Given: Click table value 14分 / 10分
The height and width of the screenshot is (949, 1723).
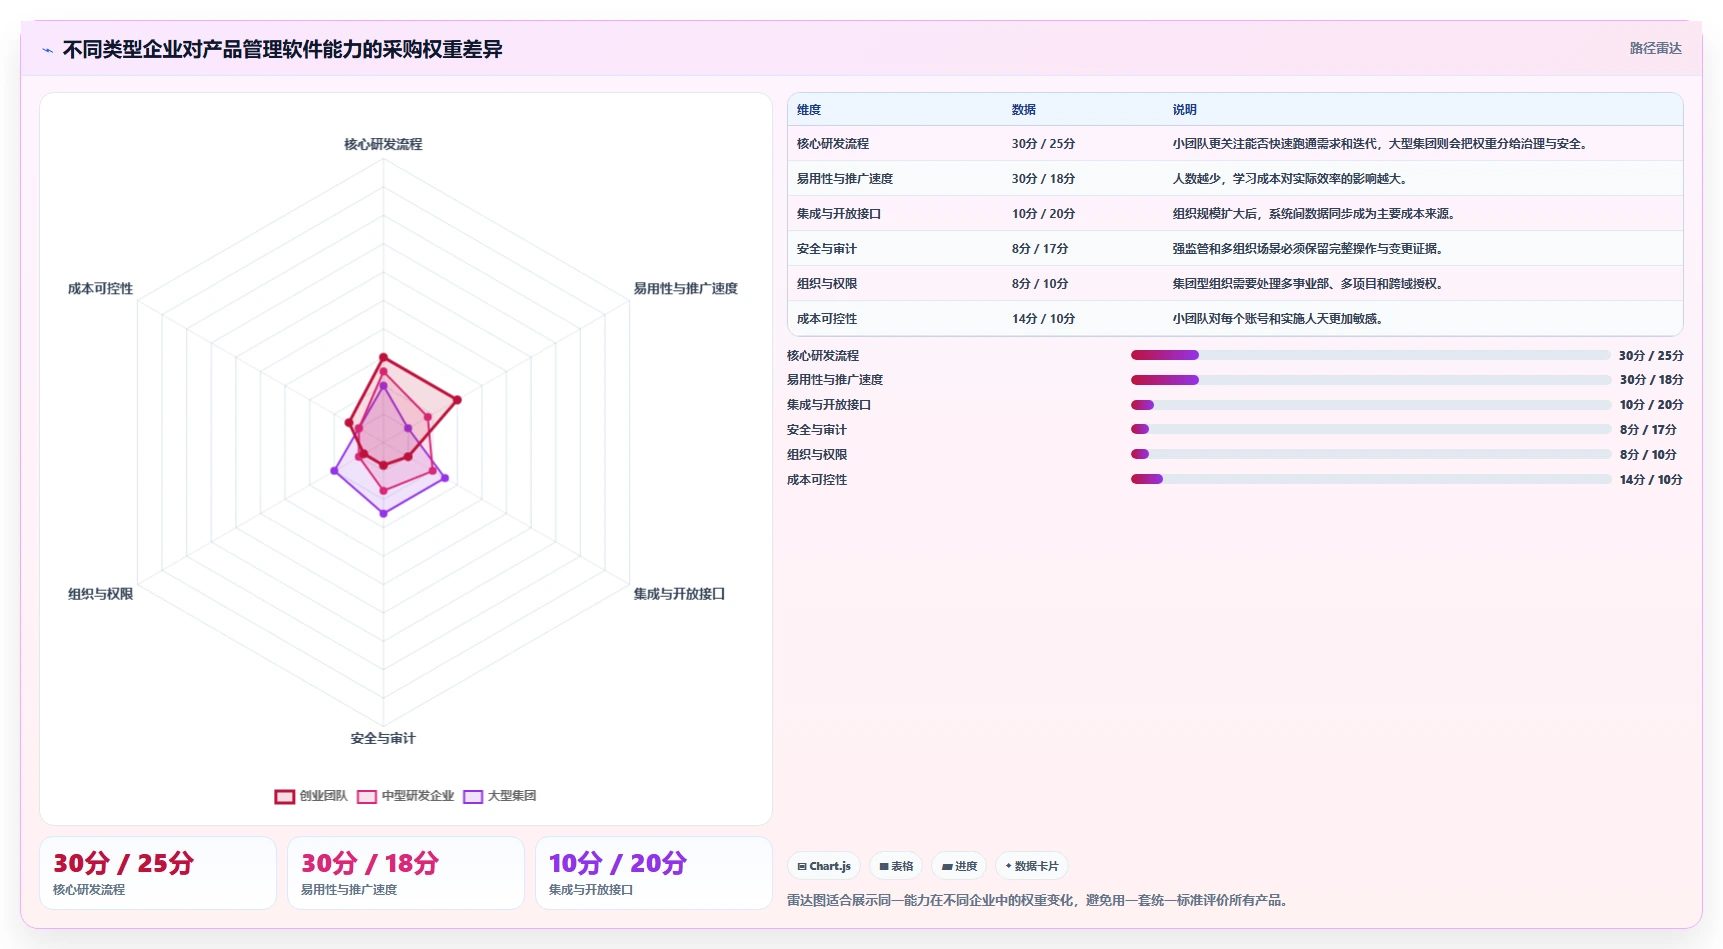Looking at the screenshot, I should pos(1043,319).
